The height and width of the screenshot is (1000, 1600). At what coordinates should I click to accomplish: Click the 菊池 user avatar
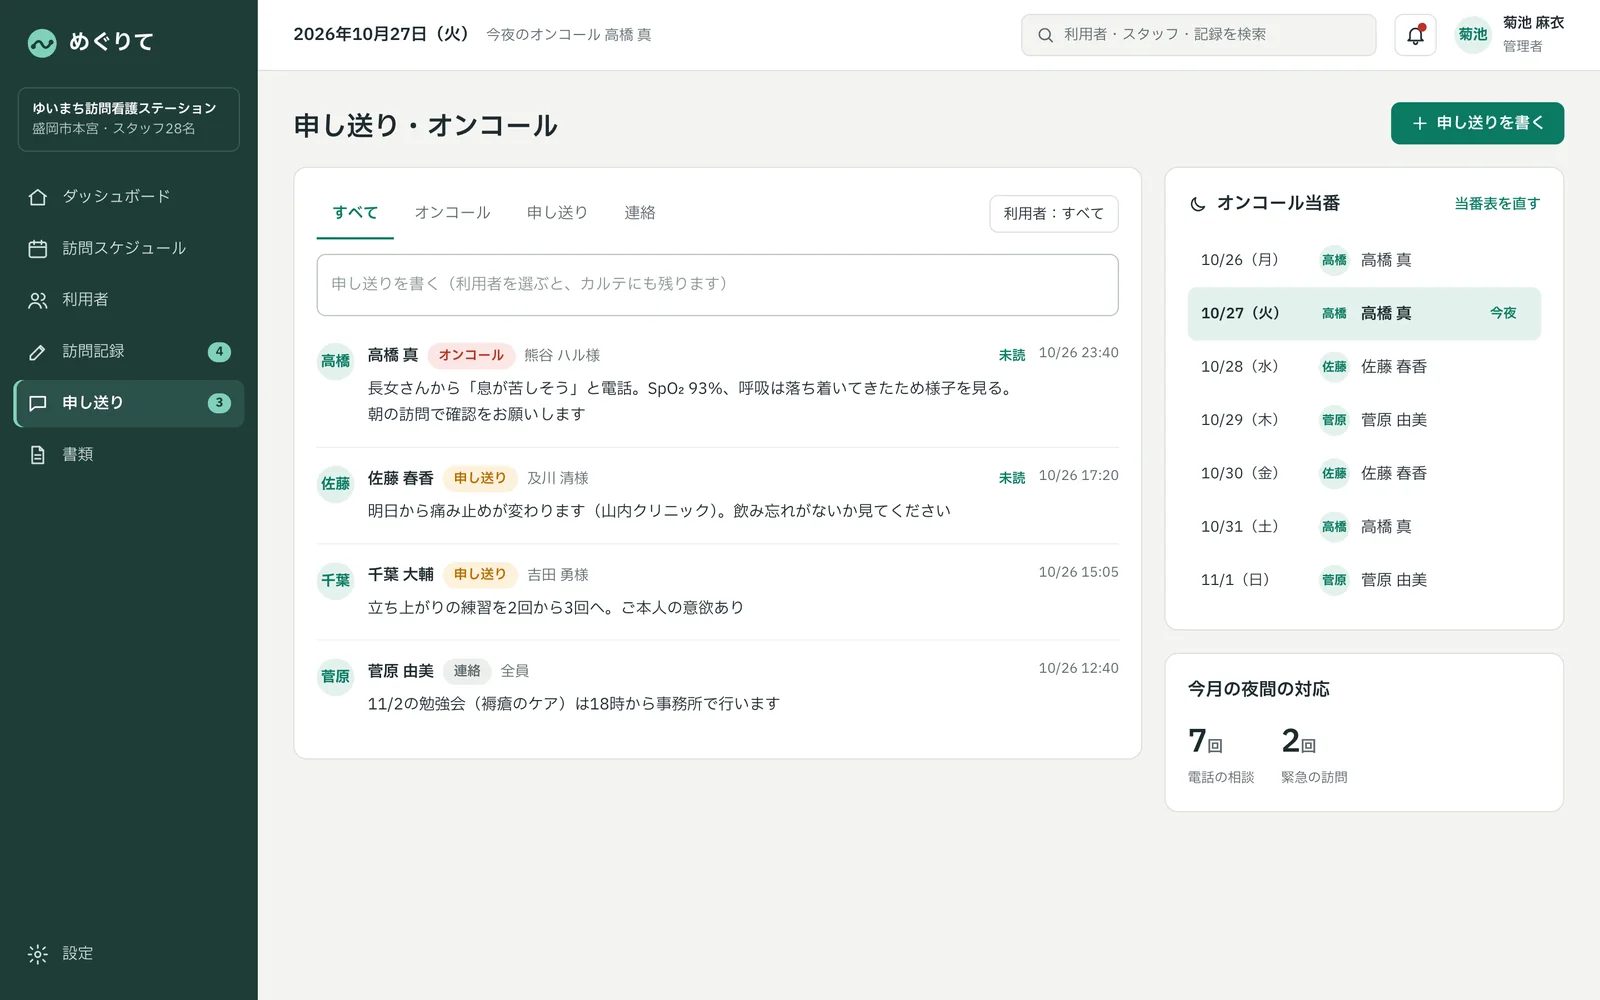1473,35
